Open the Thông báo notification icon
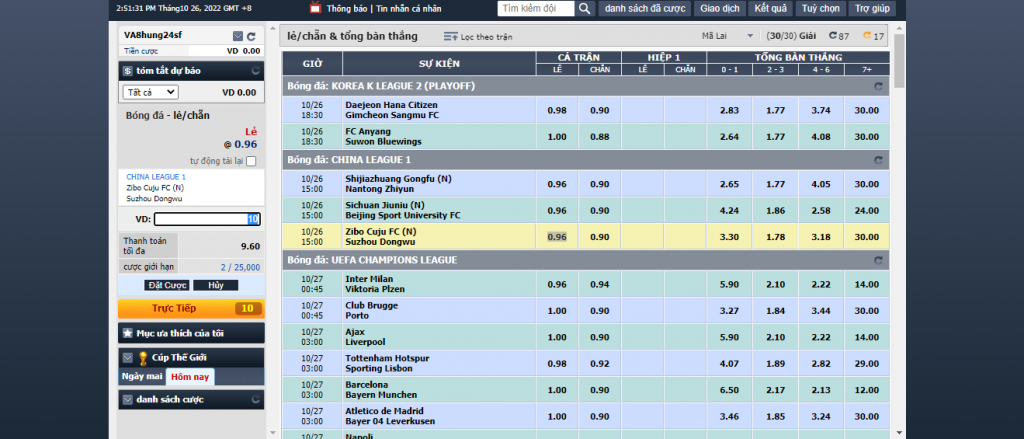The width and height of the screenshot is (1024, 439). click(315, 8)
